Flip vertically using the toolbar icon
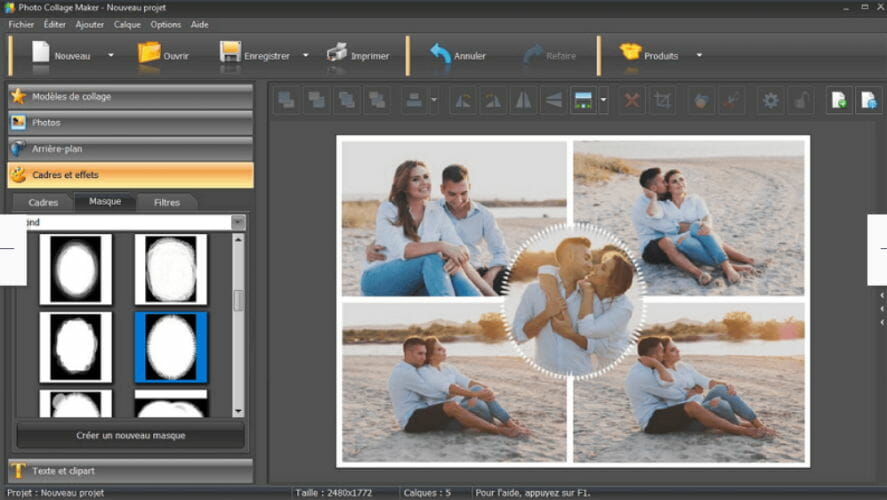Screen dimensions: 887x500 click(552, 100)
